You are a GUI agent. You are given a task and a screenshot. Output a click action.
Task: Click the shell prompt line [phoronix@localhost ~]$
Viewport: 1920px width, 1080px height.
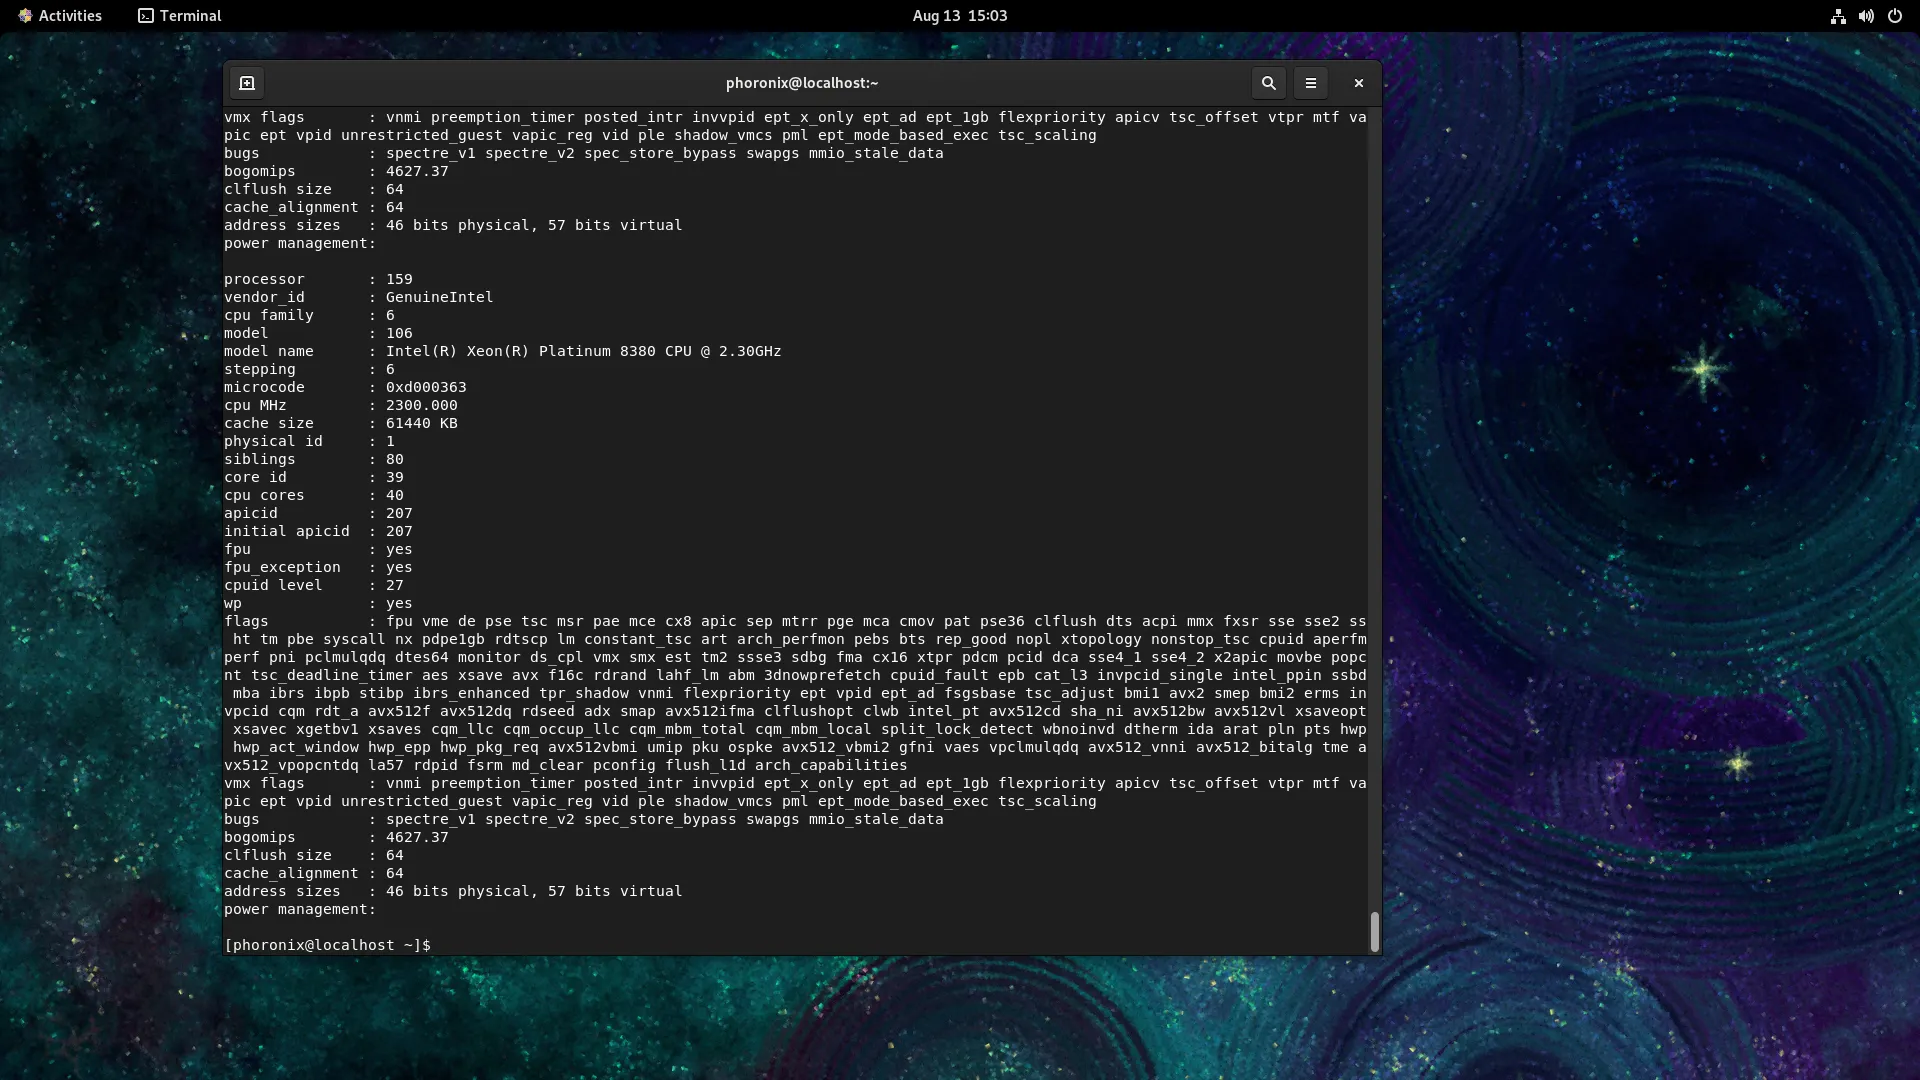(328, 945)
